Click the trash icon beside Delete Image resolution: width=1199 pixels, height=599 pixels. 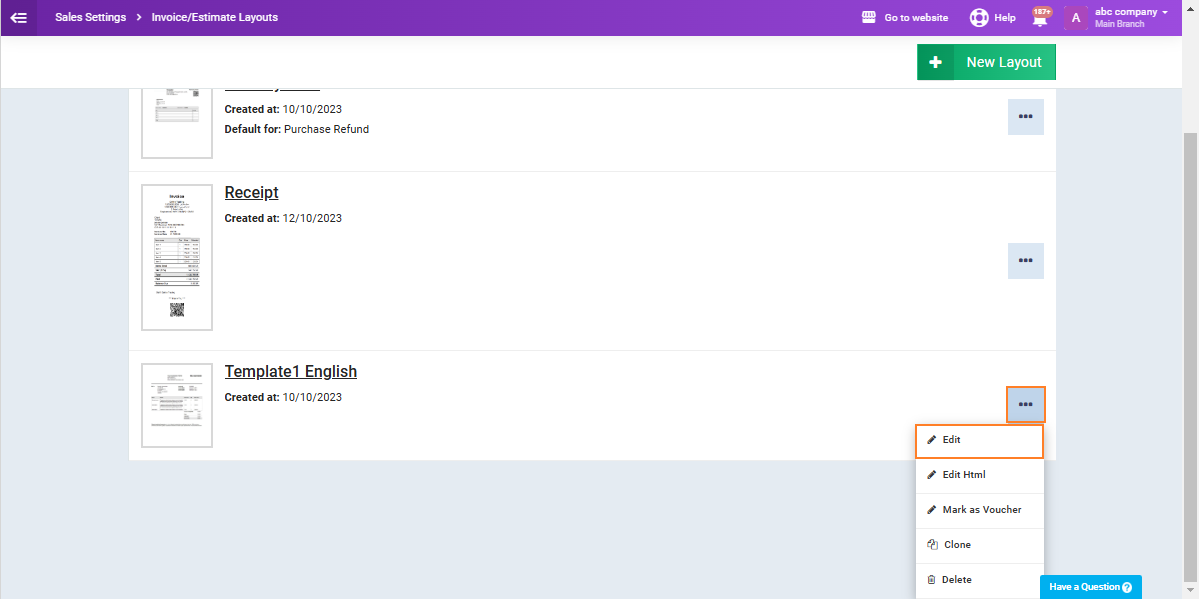(931, 580)
